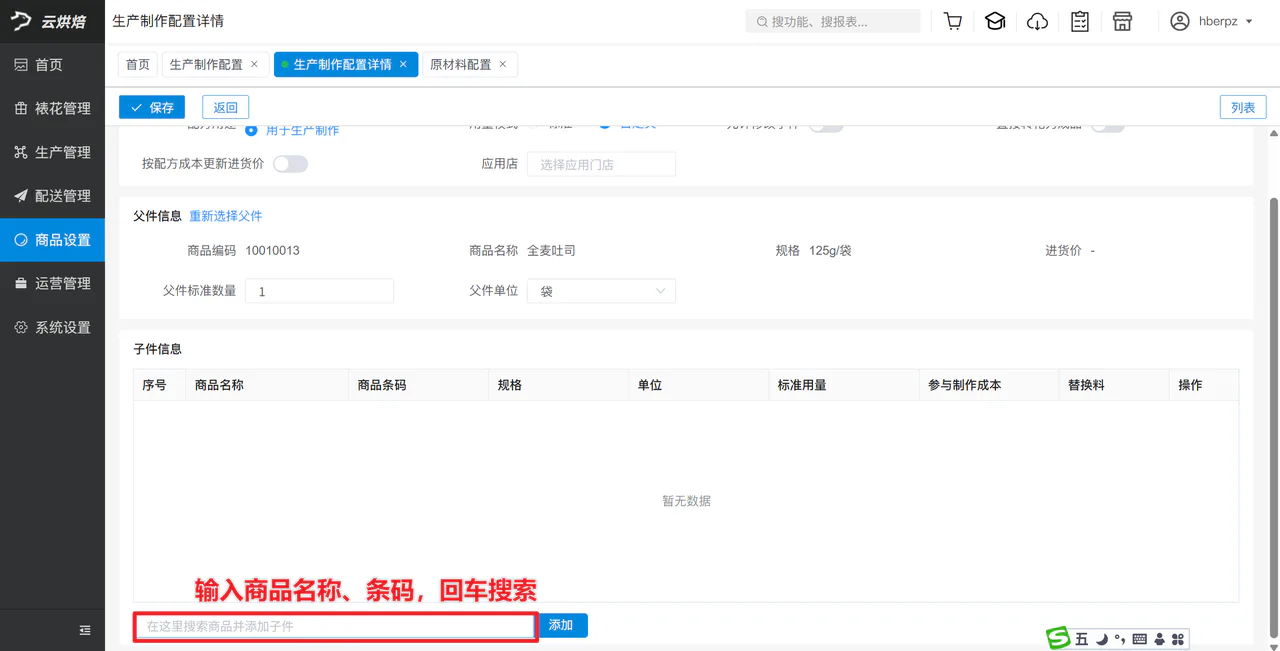Close the 生产制作配置 tab
Viewport: 1280px width, 651px height.
tap(254, 64)
